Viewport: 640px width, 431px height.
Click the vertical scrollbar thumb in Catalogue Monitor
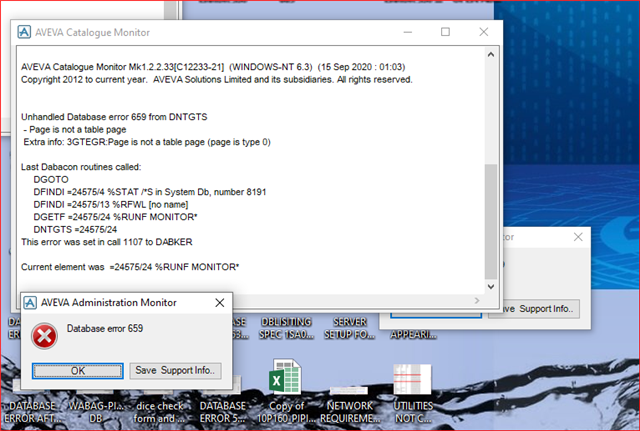click(x=491, y=221)
